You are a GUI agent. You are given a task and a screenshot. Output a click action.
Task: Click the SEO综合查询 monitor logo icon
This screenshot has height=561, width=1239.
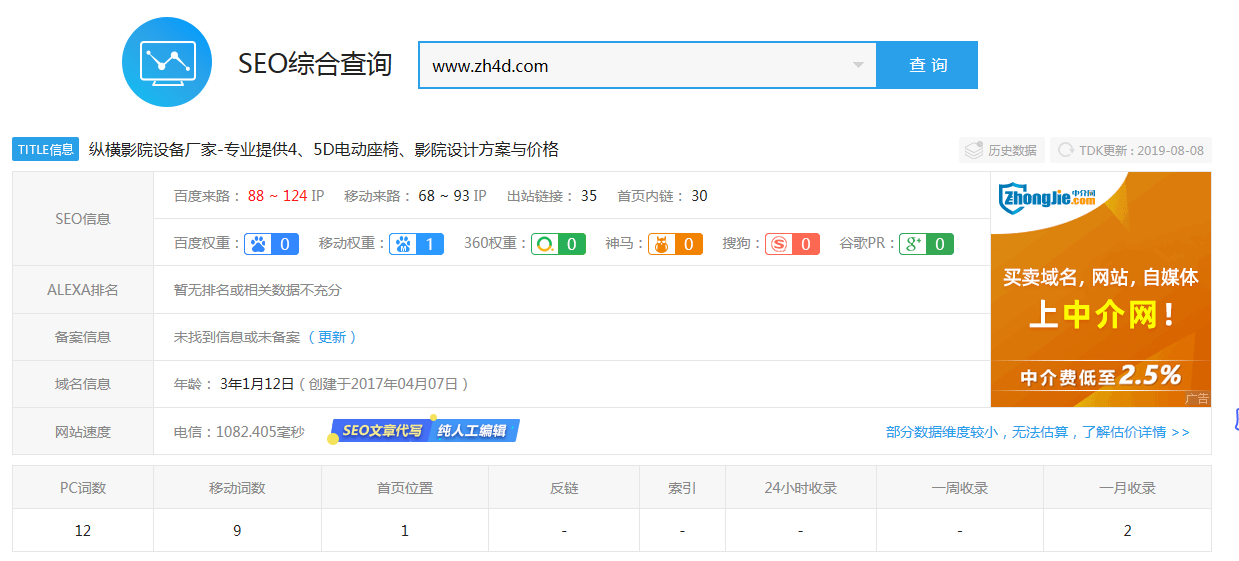pyautogui.click(x=166, y=62)
